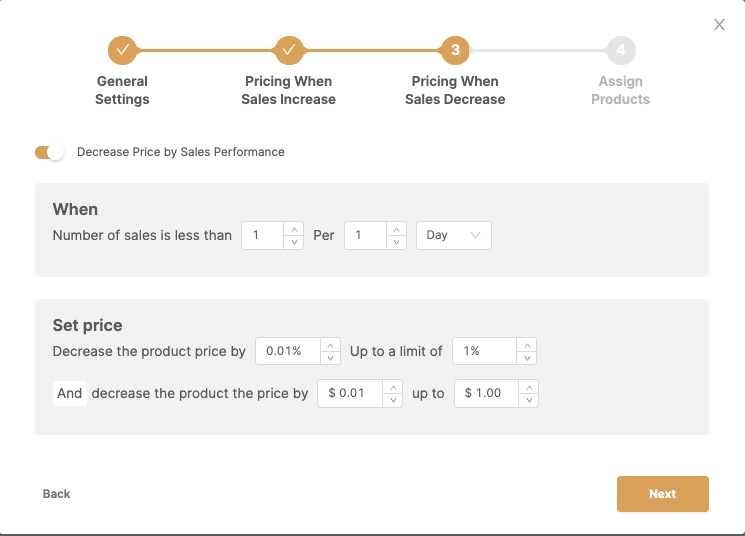Go Back to the previous step
Image resolution: width=745 pixels, height=536 pixels.
(x=57, y=494)
